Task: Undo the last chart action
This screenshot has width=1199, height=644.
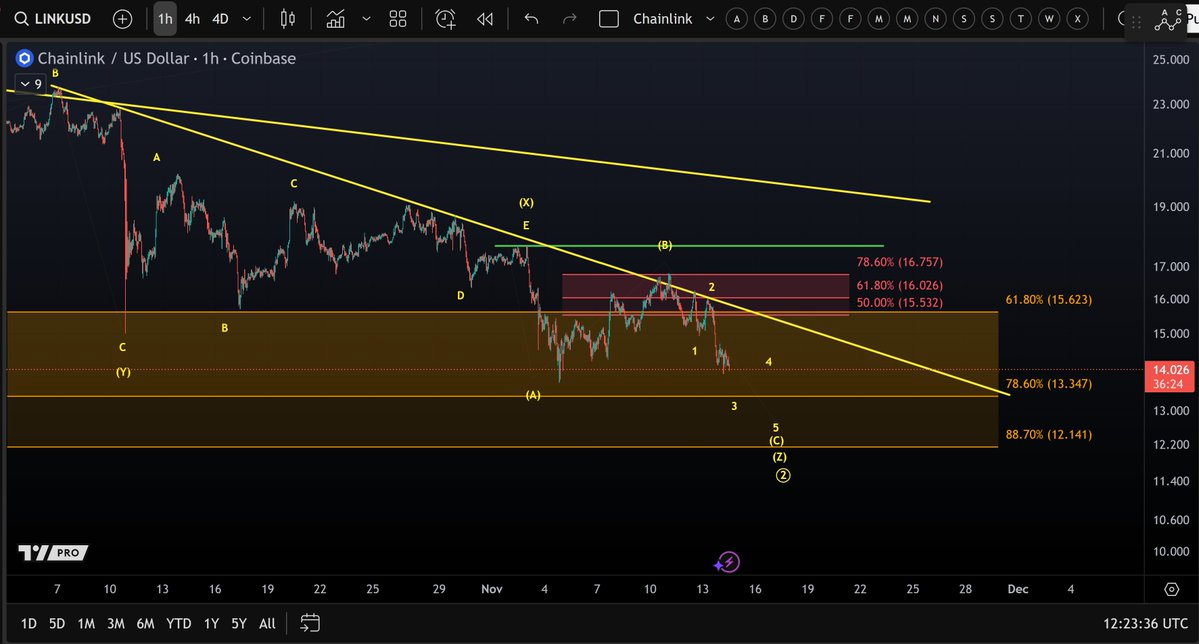Action: (531, 18)
